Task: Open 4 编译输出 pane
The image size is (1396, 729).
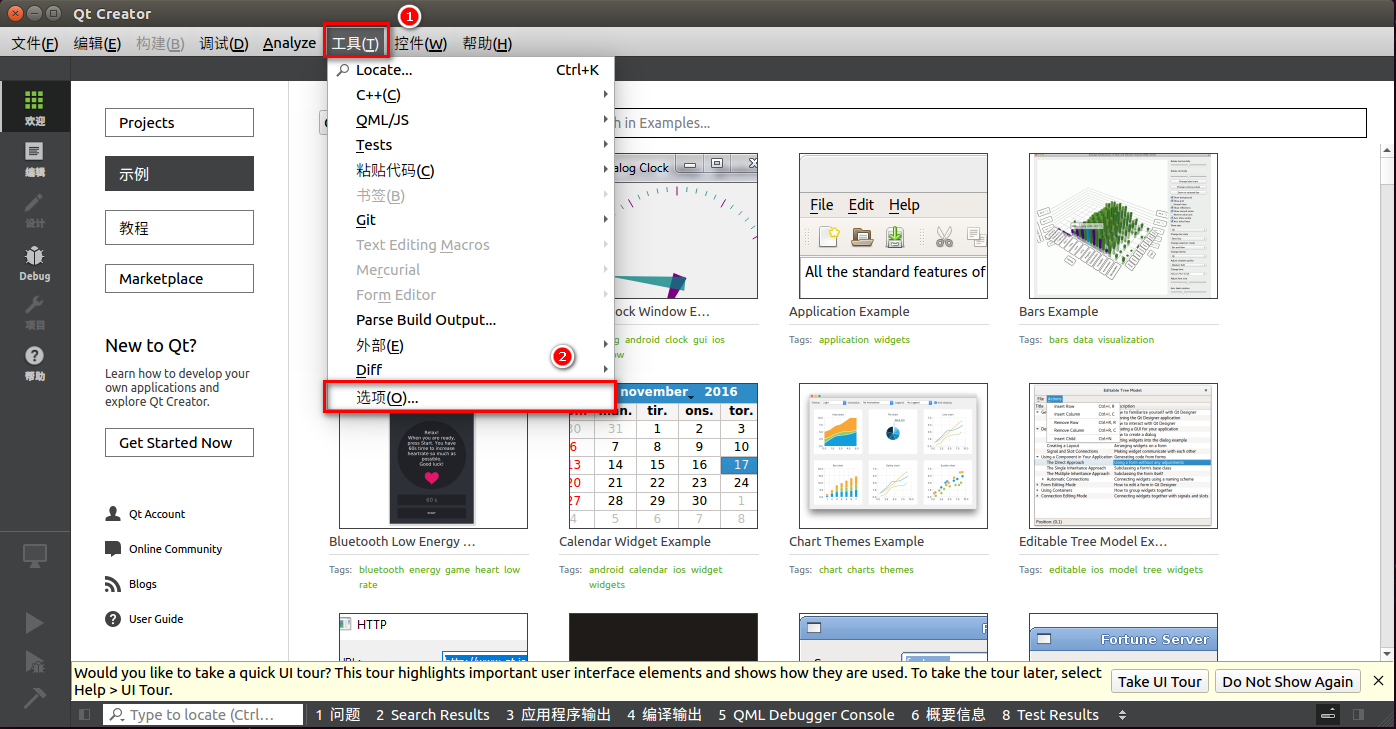Action: [664, 715]
